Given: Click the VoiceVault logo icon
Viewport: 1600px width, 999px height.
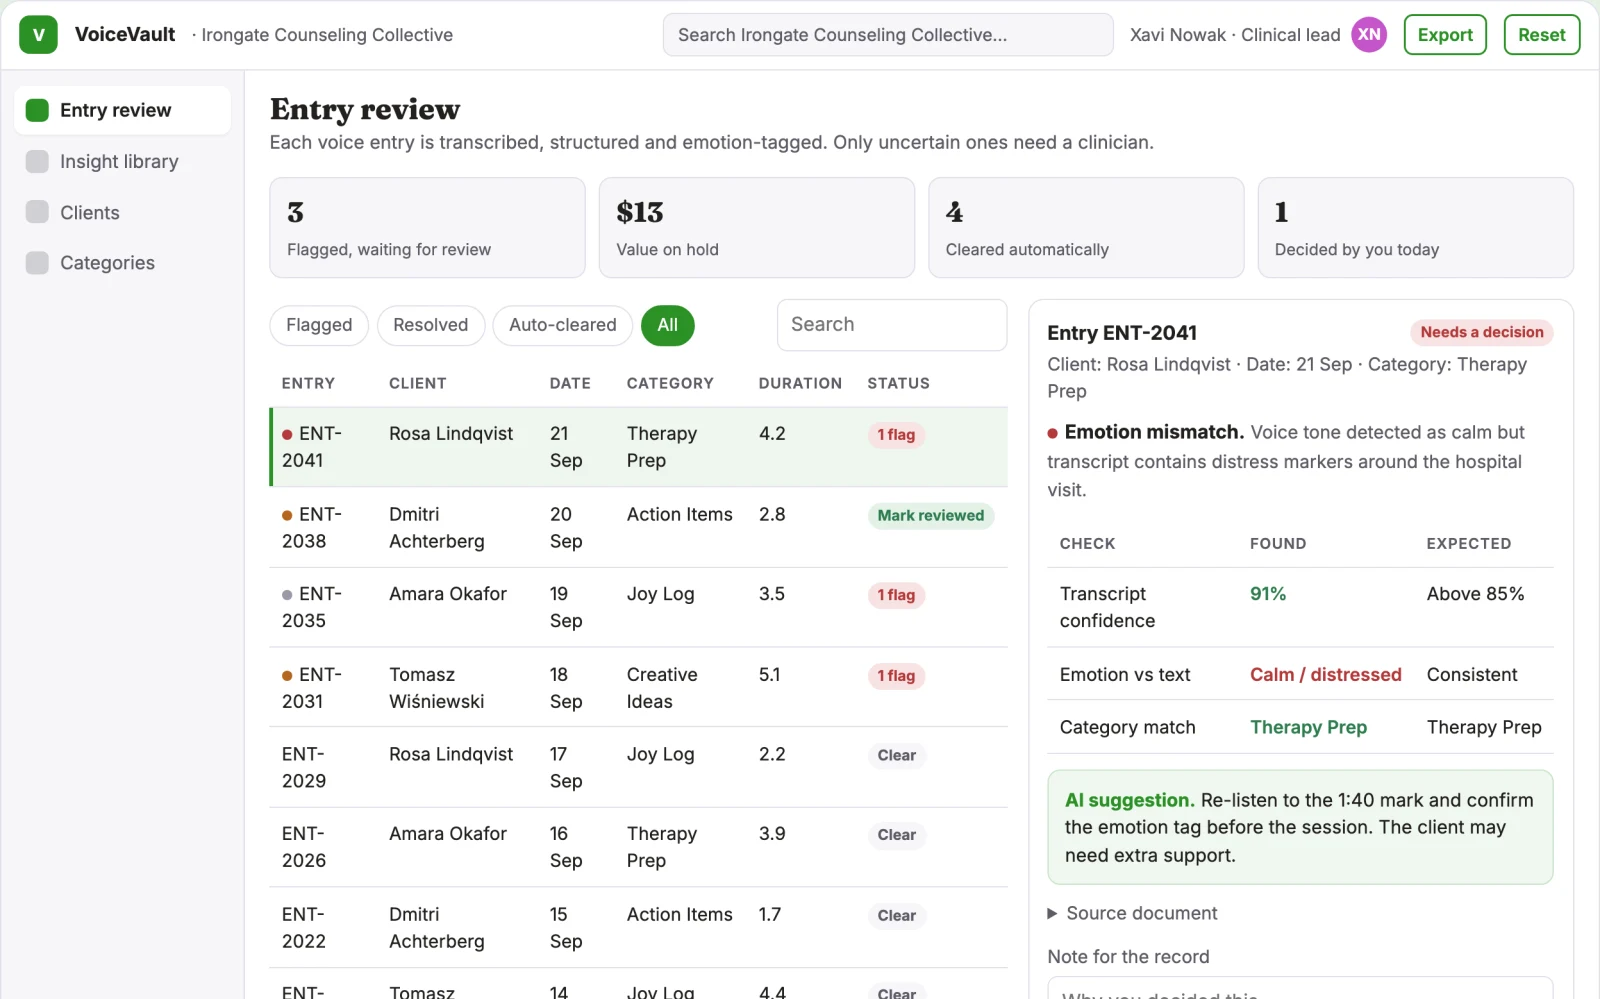Looking at the screenshot, I should click(x=38, y=35).
